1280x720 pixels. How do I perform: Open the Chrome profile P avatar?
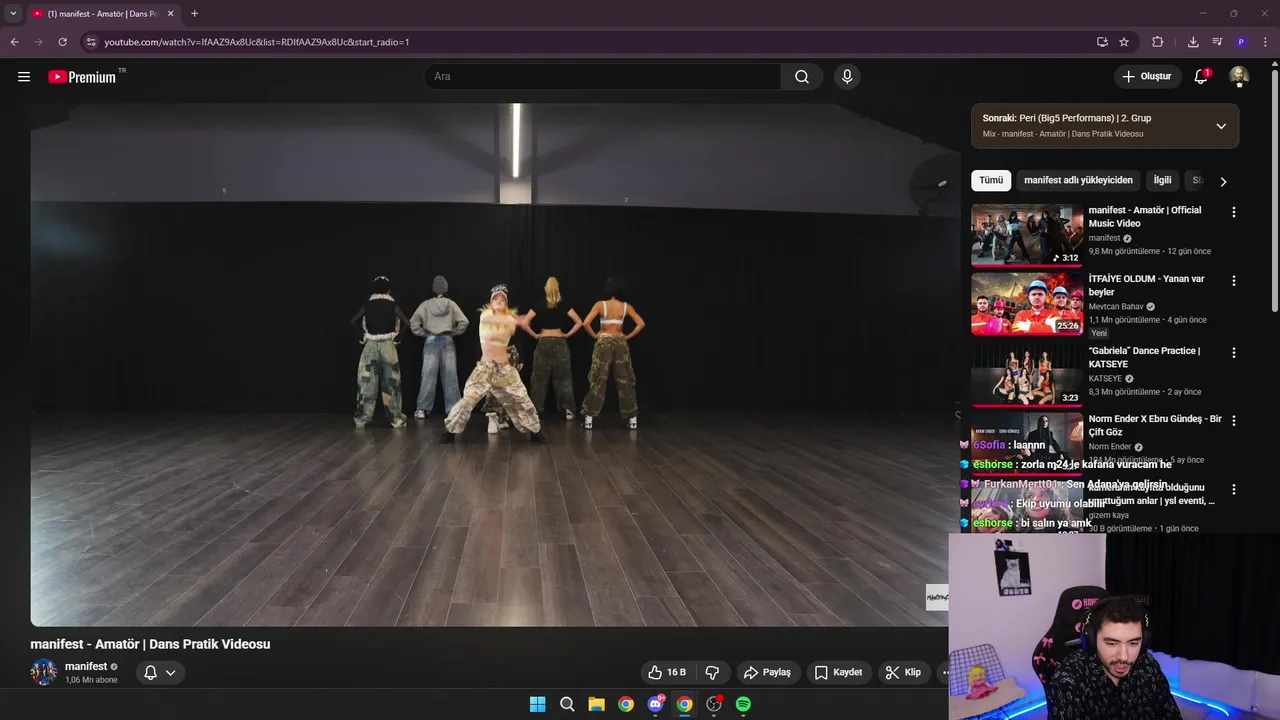[1241, 42]
